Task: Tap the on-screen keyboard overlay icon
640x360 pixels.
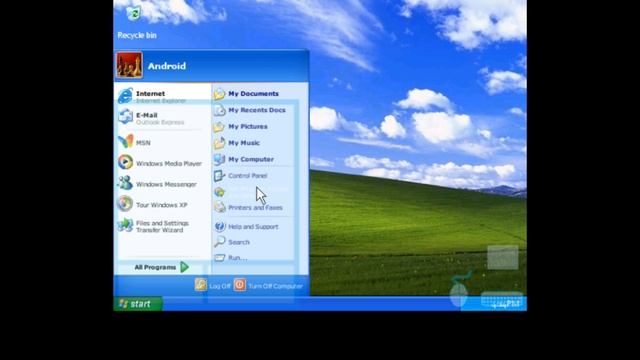Action: (x=502, y=301)
